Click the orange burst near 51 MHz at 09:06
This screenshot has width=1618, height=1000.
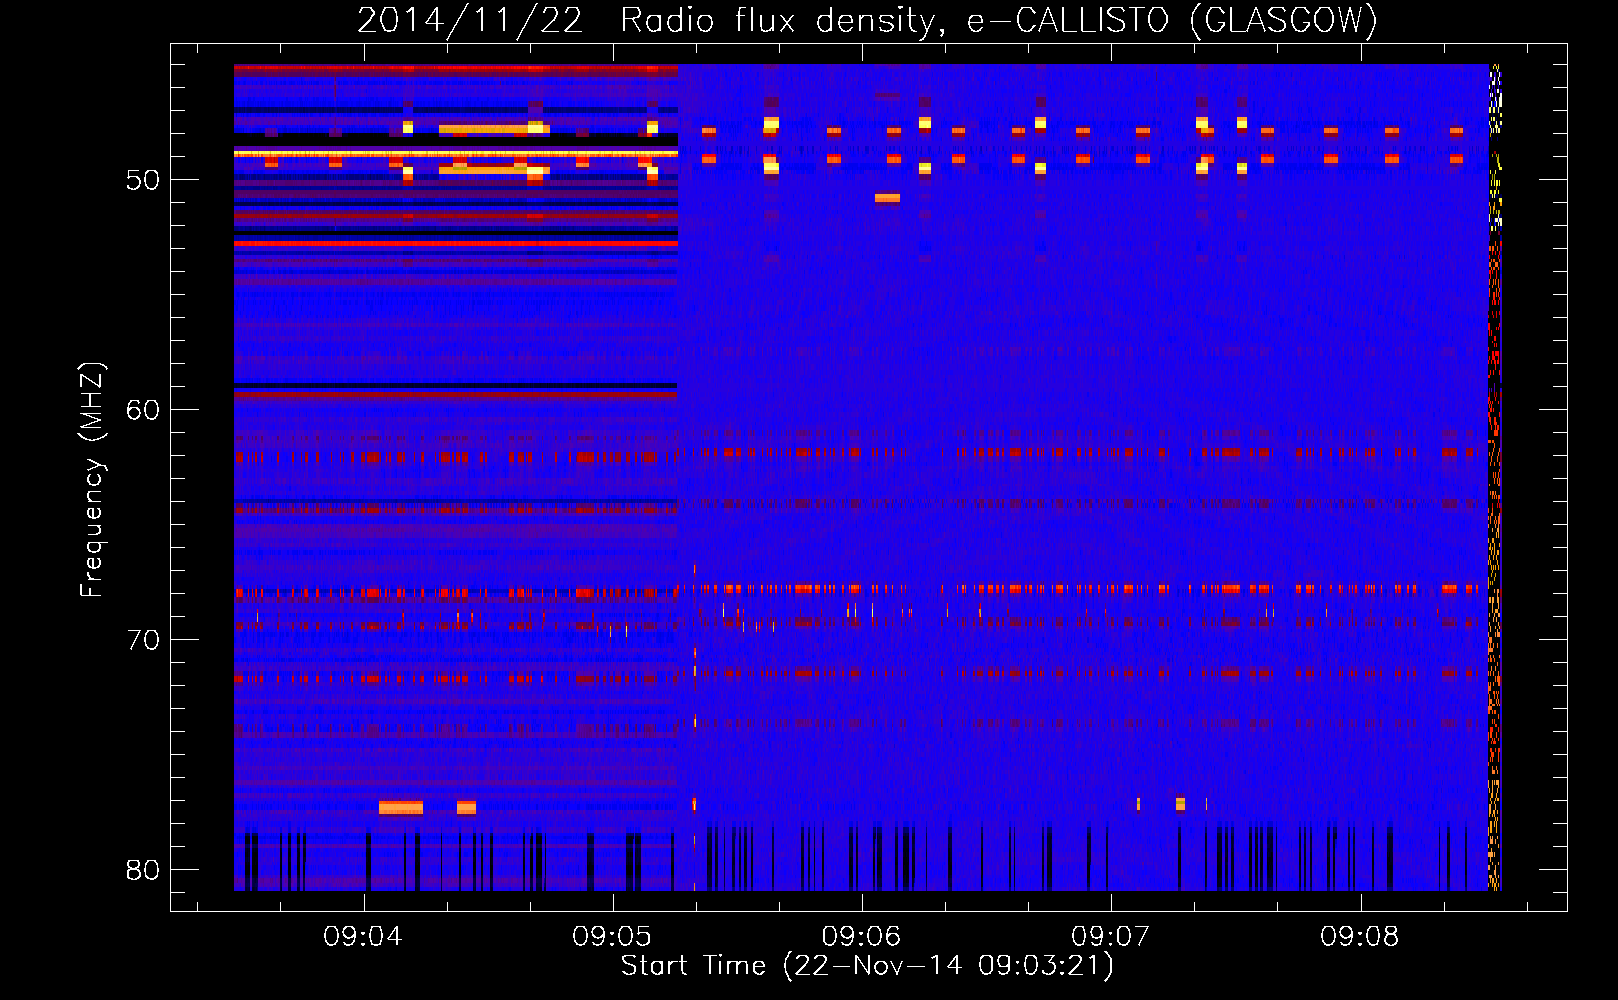tap(887, 198)
